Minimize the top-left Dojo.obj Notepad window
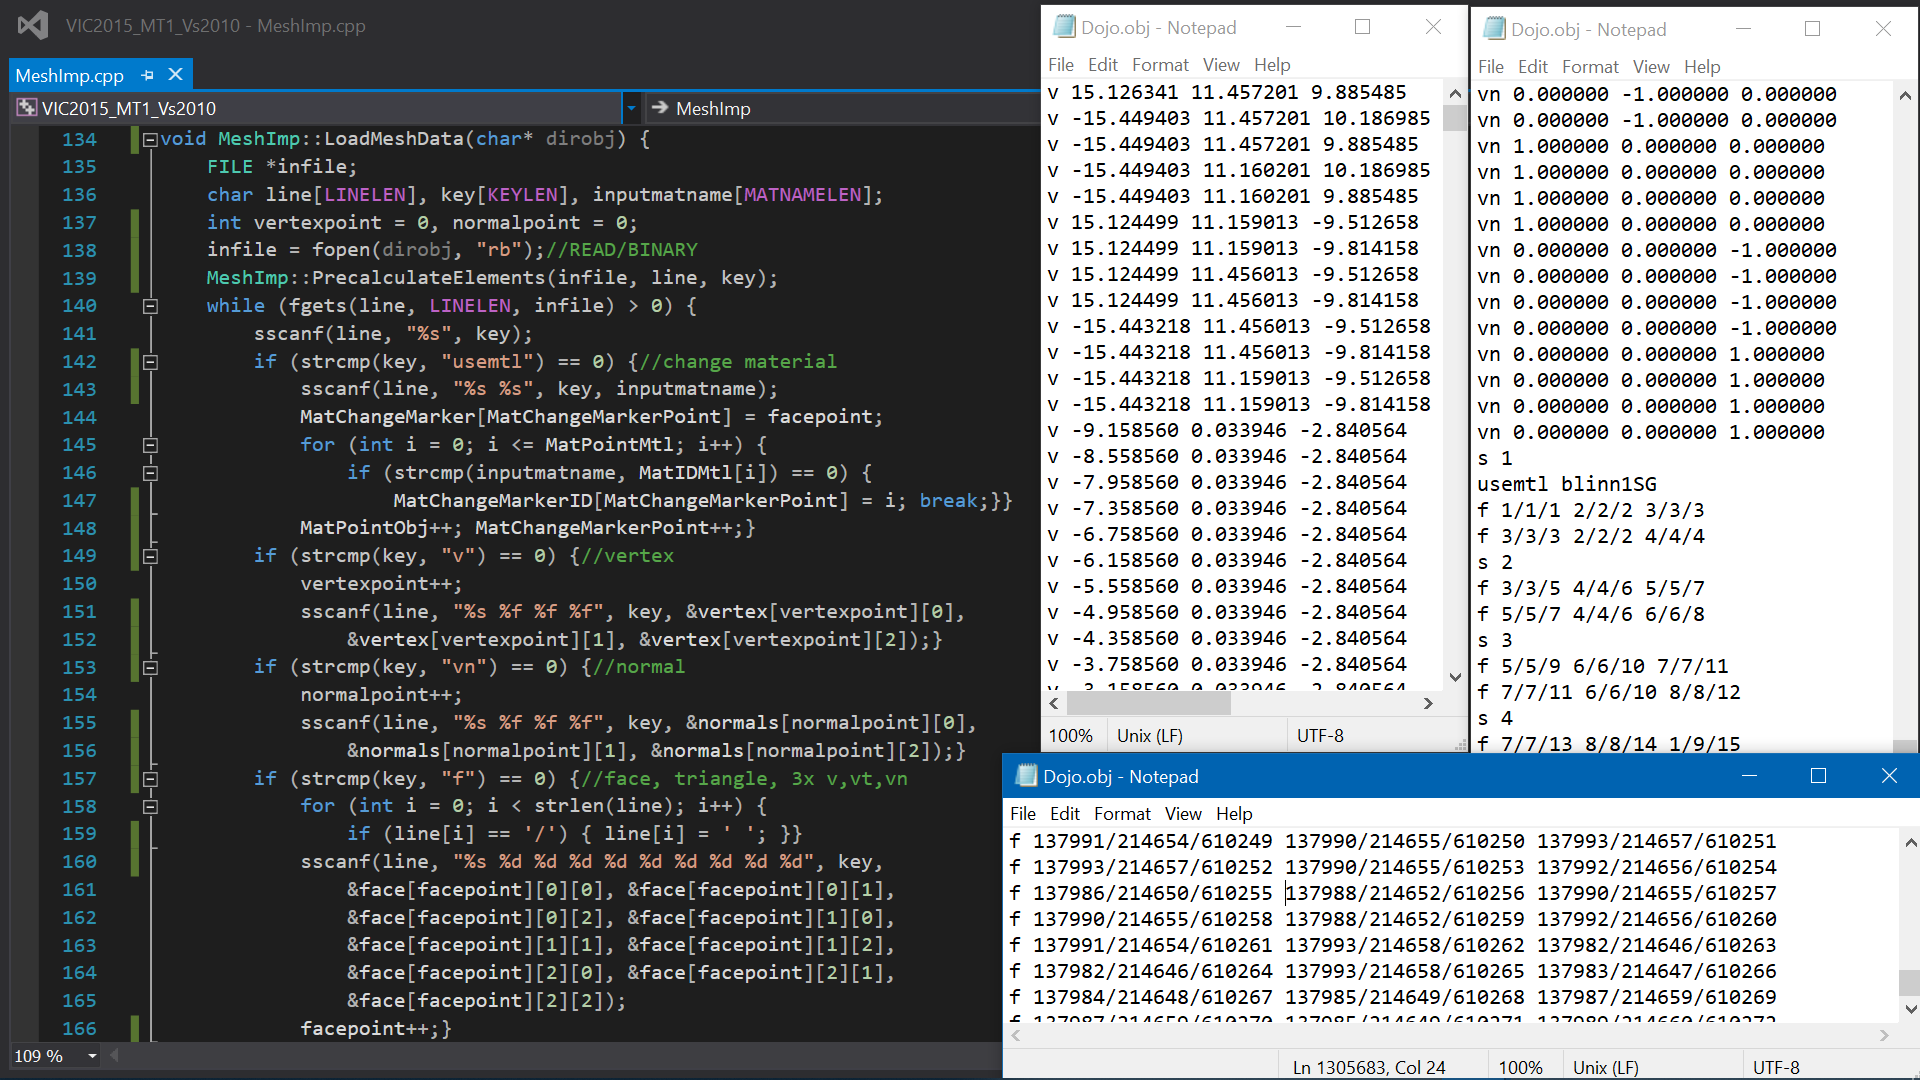Image resolution: width=1920 pixels, height=1080 pixels. [x=1293, y=27]
